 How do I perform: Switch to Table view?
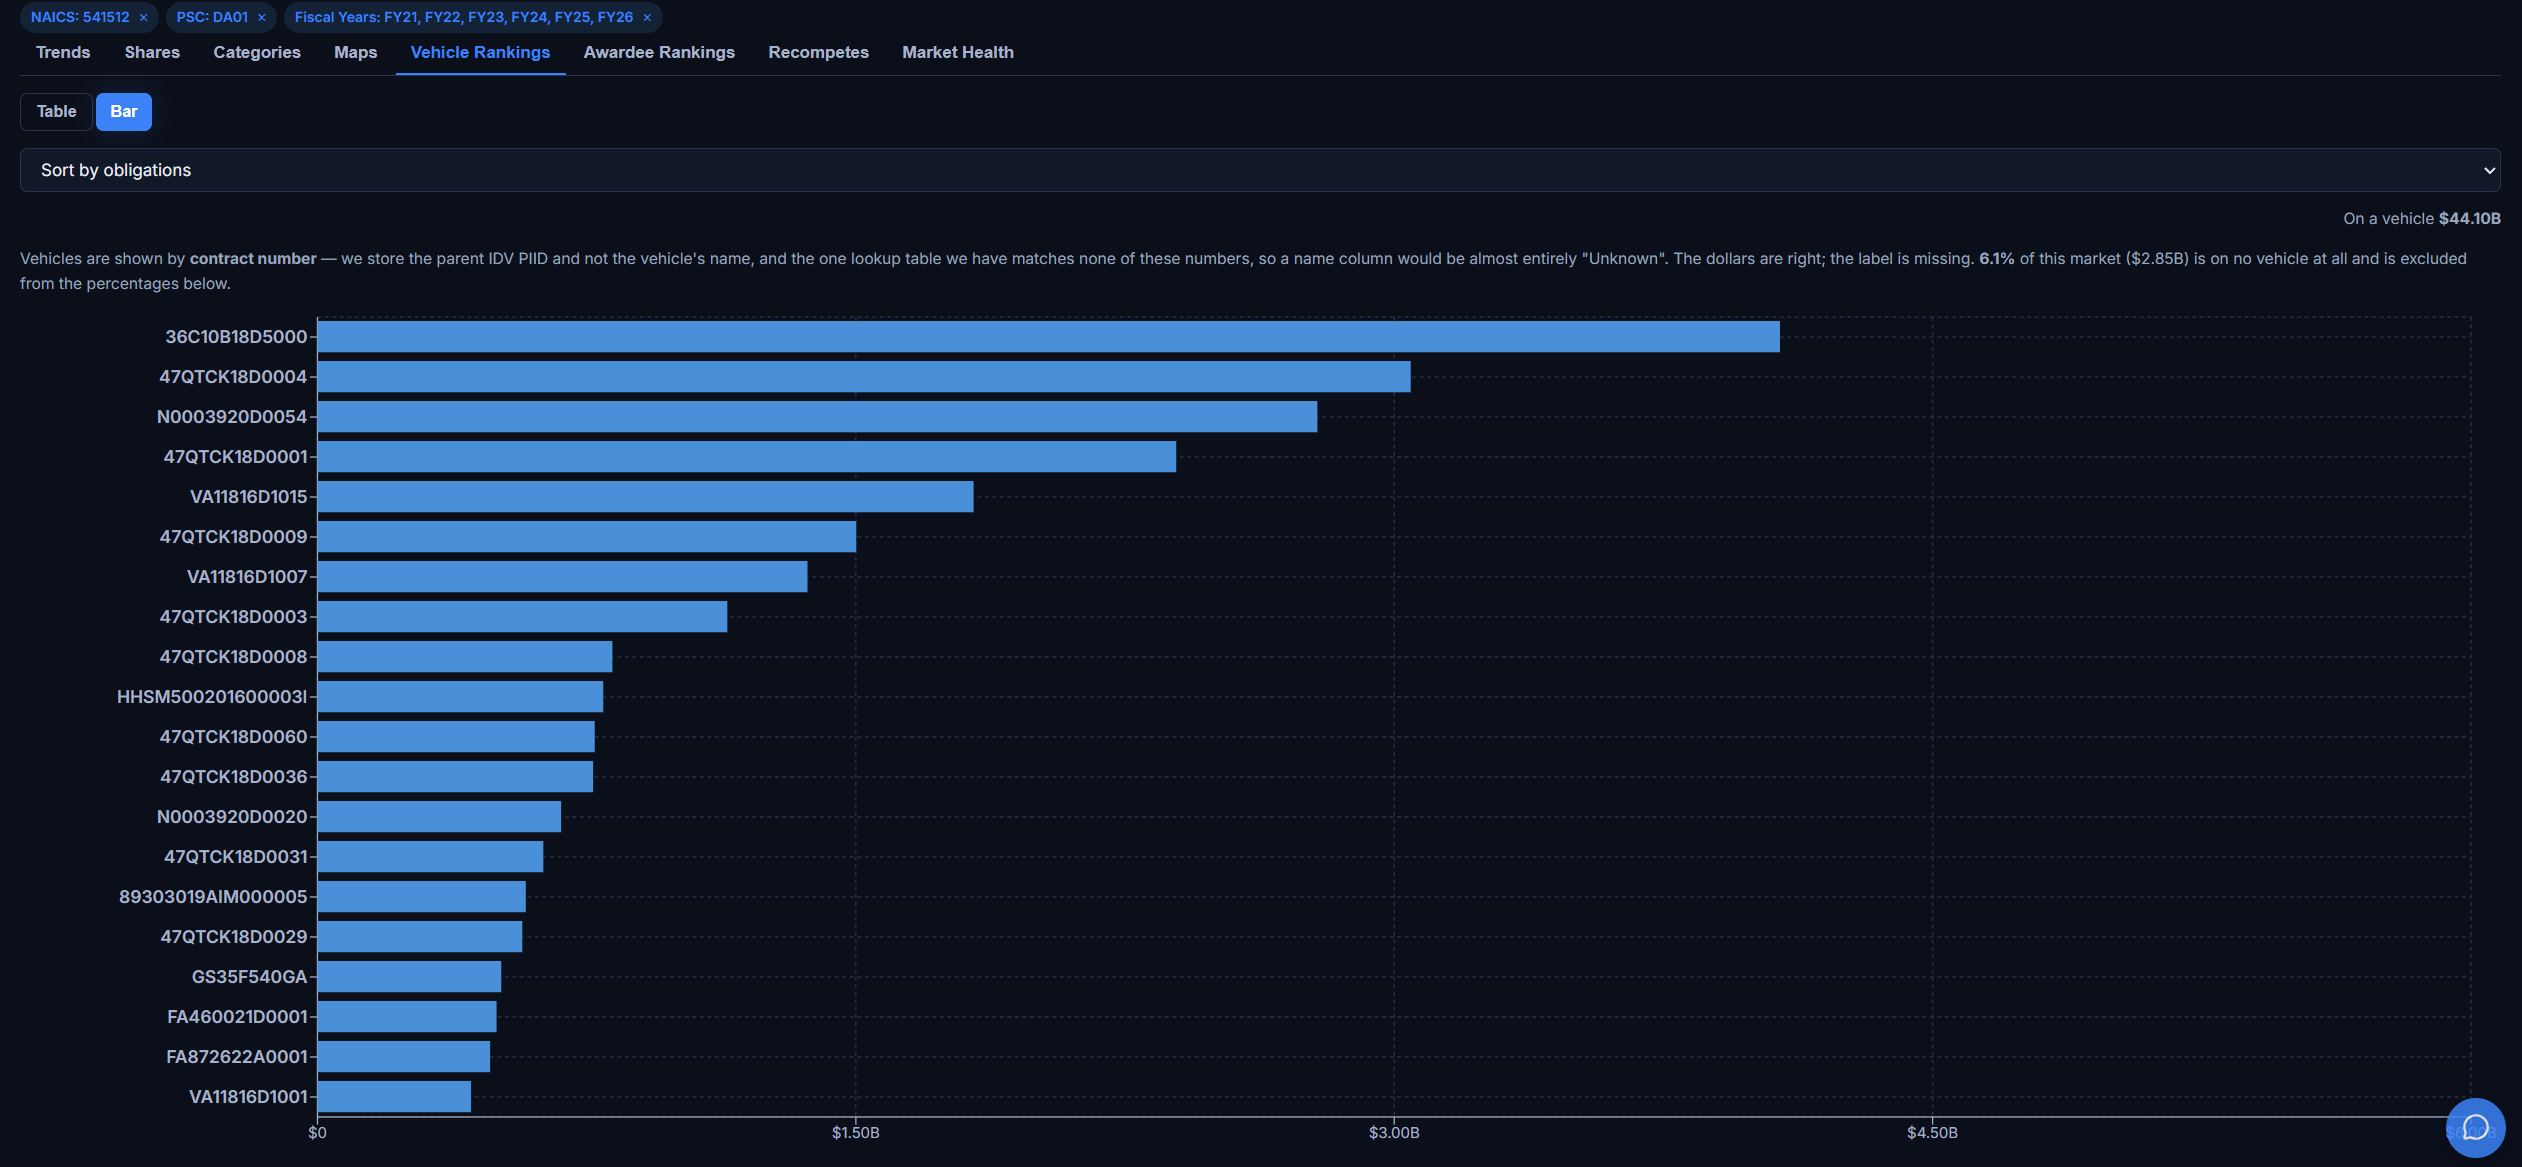[x=56, y=111]
